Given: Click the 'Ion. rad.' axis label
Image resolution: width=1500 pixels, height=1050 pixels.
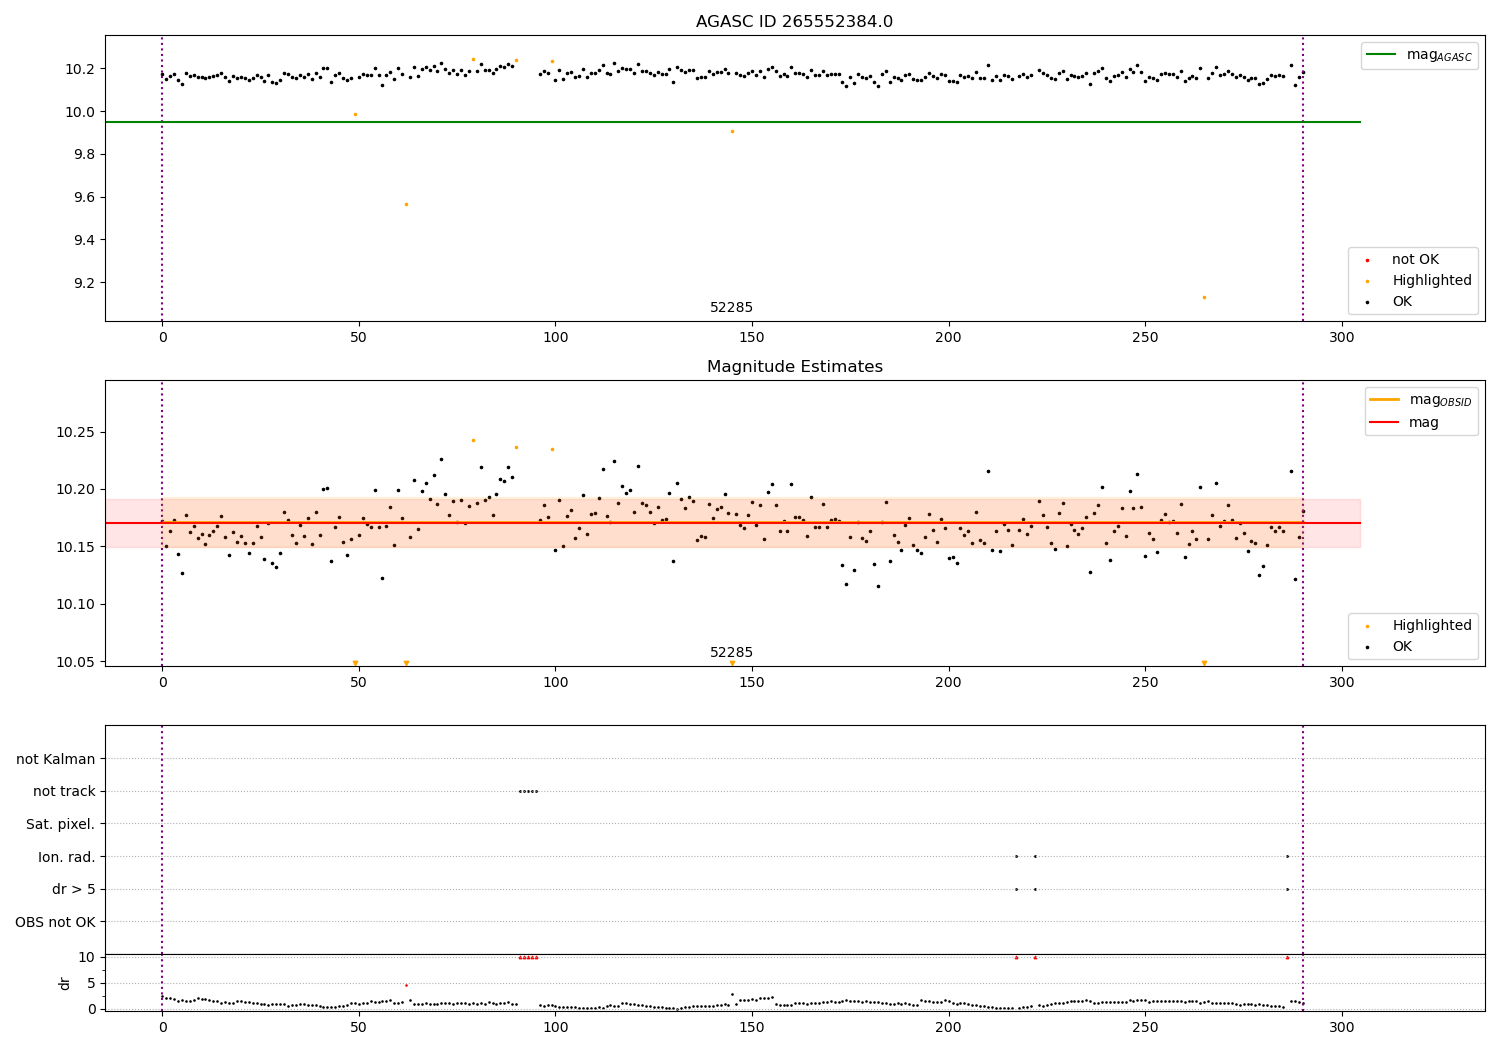Looking at the screenshot, I should (67, 857).
